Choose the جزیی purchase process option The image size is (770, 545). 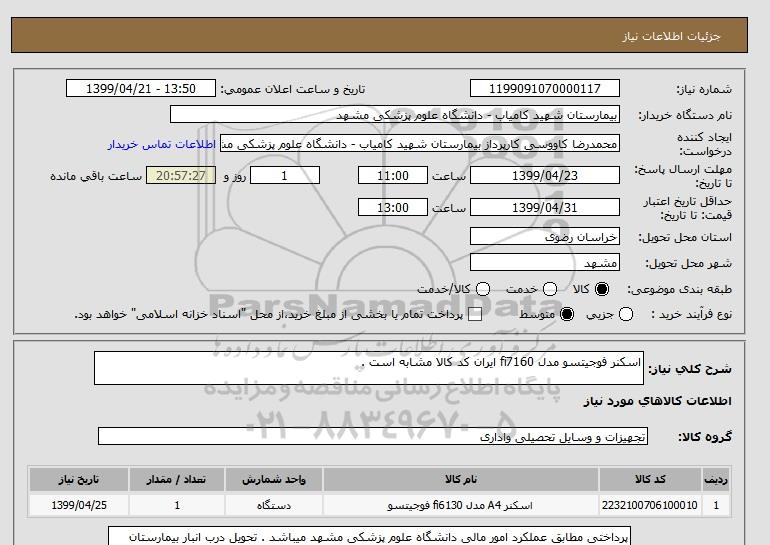[626, 314]
